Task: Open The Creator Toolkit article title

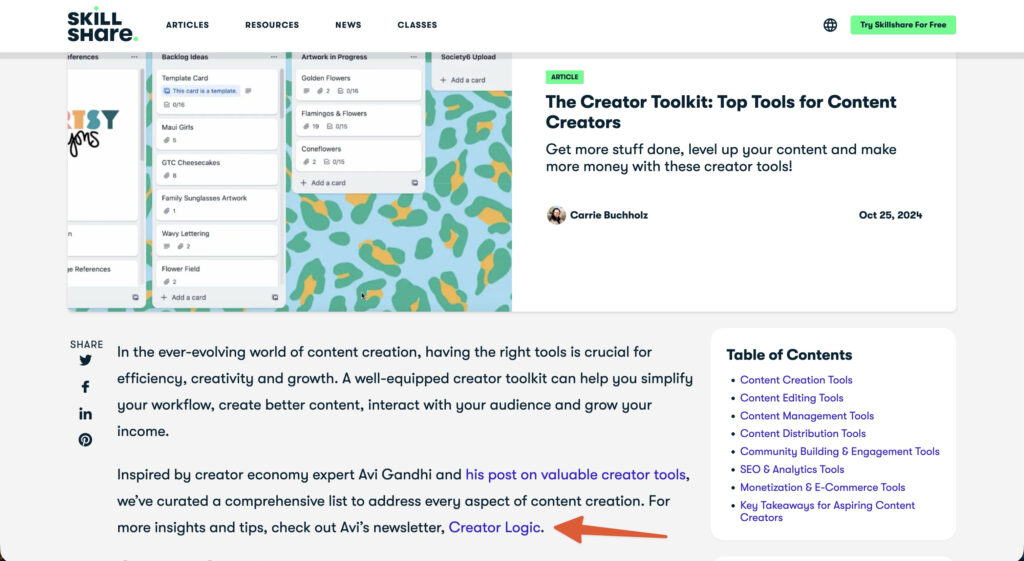Action: pos(720,112)
